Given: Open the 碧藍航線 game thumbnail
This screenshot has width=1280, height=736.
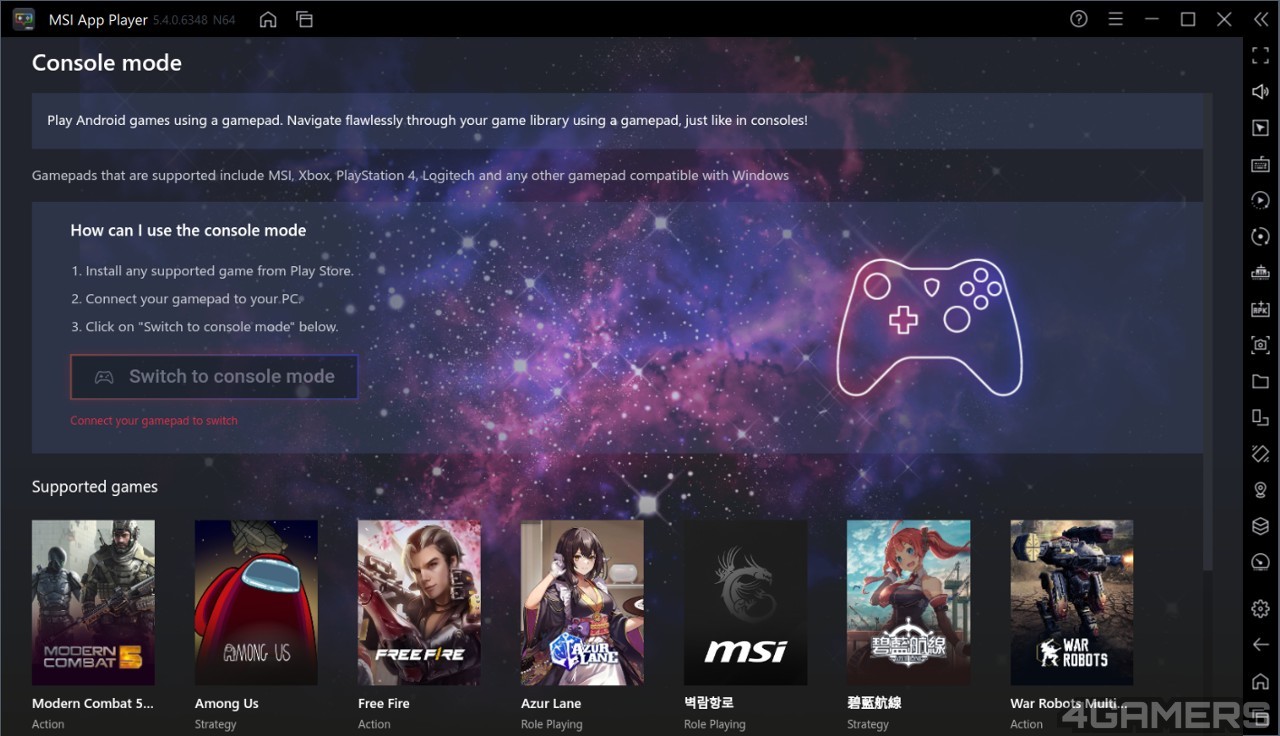Looking at the screenshot, I should 908,602.
